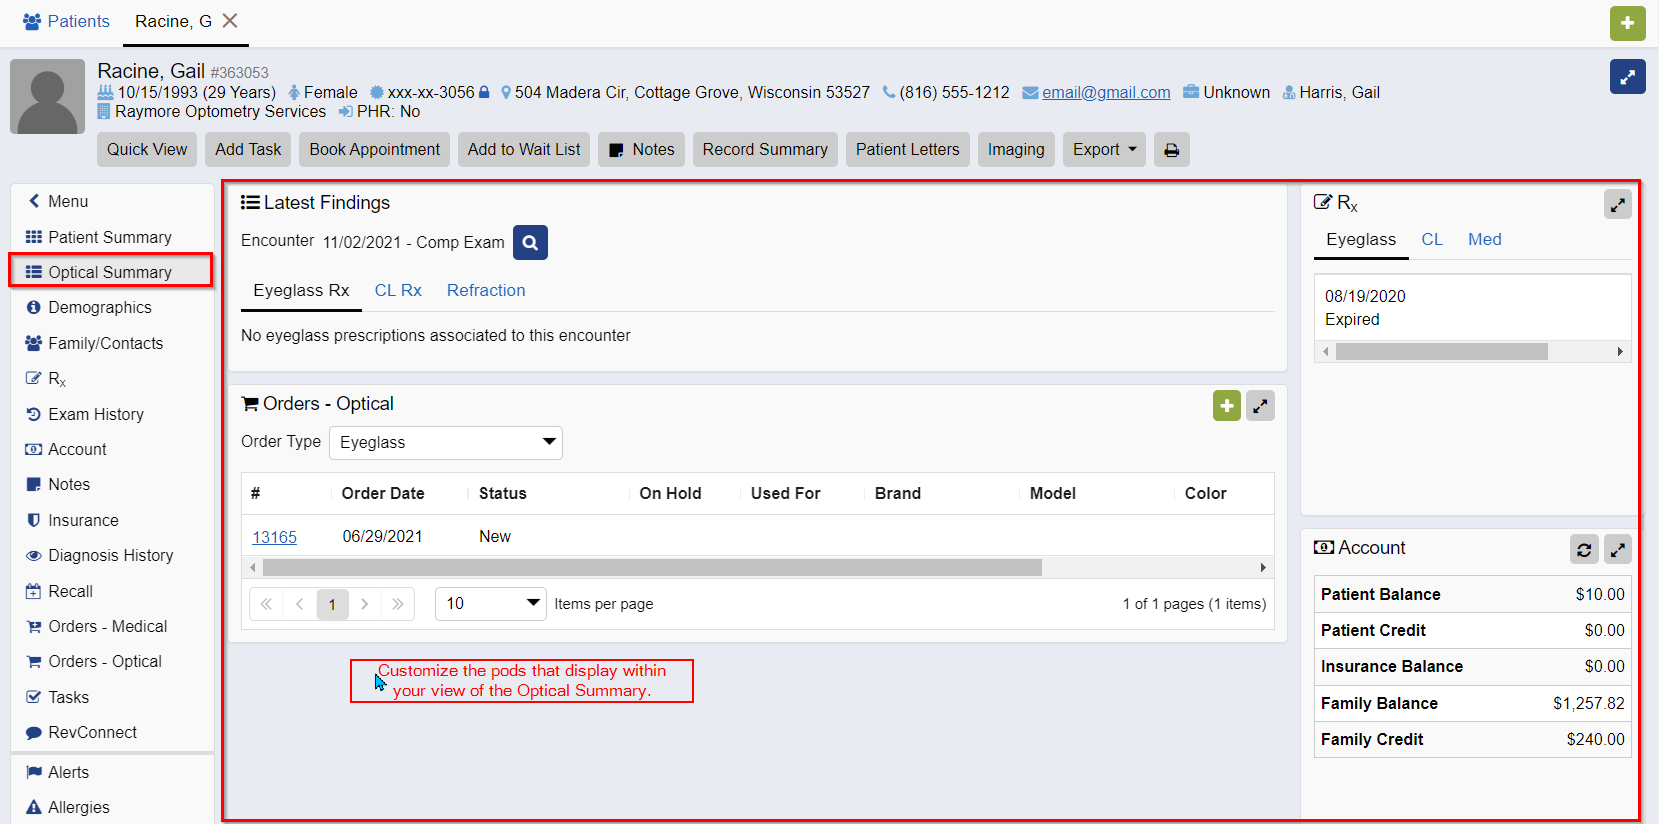
Task: Open RevConnect in sidebar
Action: tap(112, 732)
